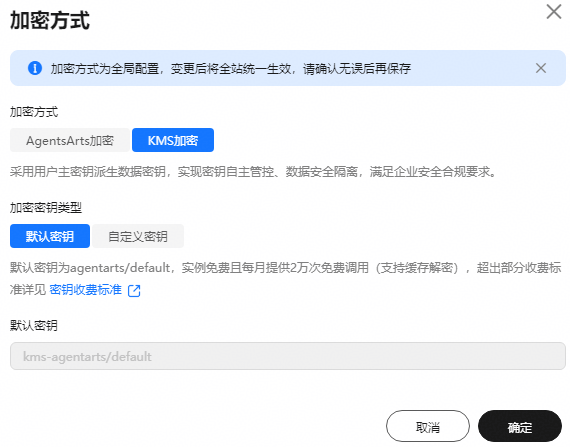
Task: Open the external link icon after 密钥收费标准
Action: point(134,290)
